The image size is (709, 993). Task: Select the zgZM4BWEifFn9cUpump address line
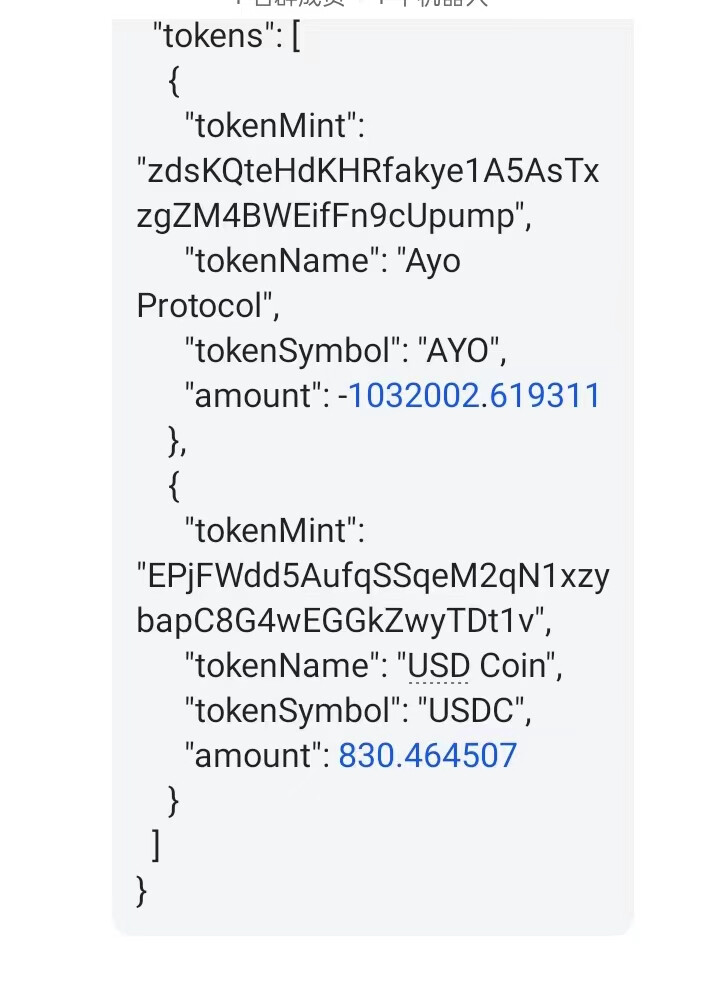[334, 217]
